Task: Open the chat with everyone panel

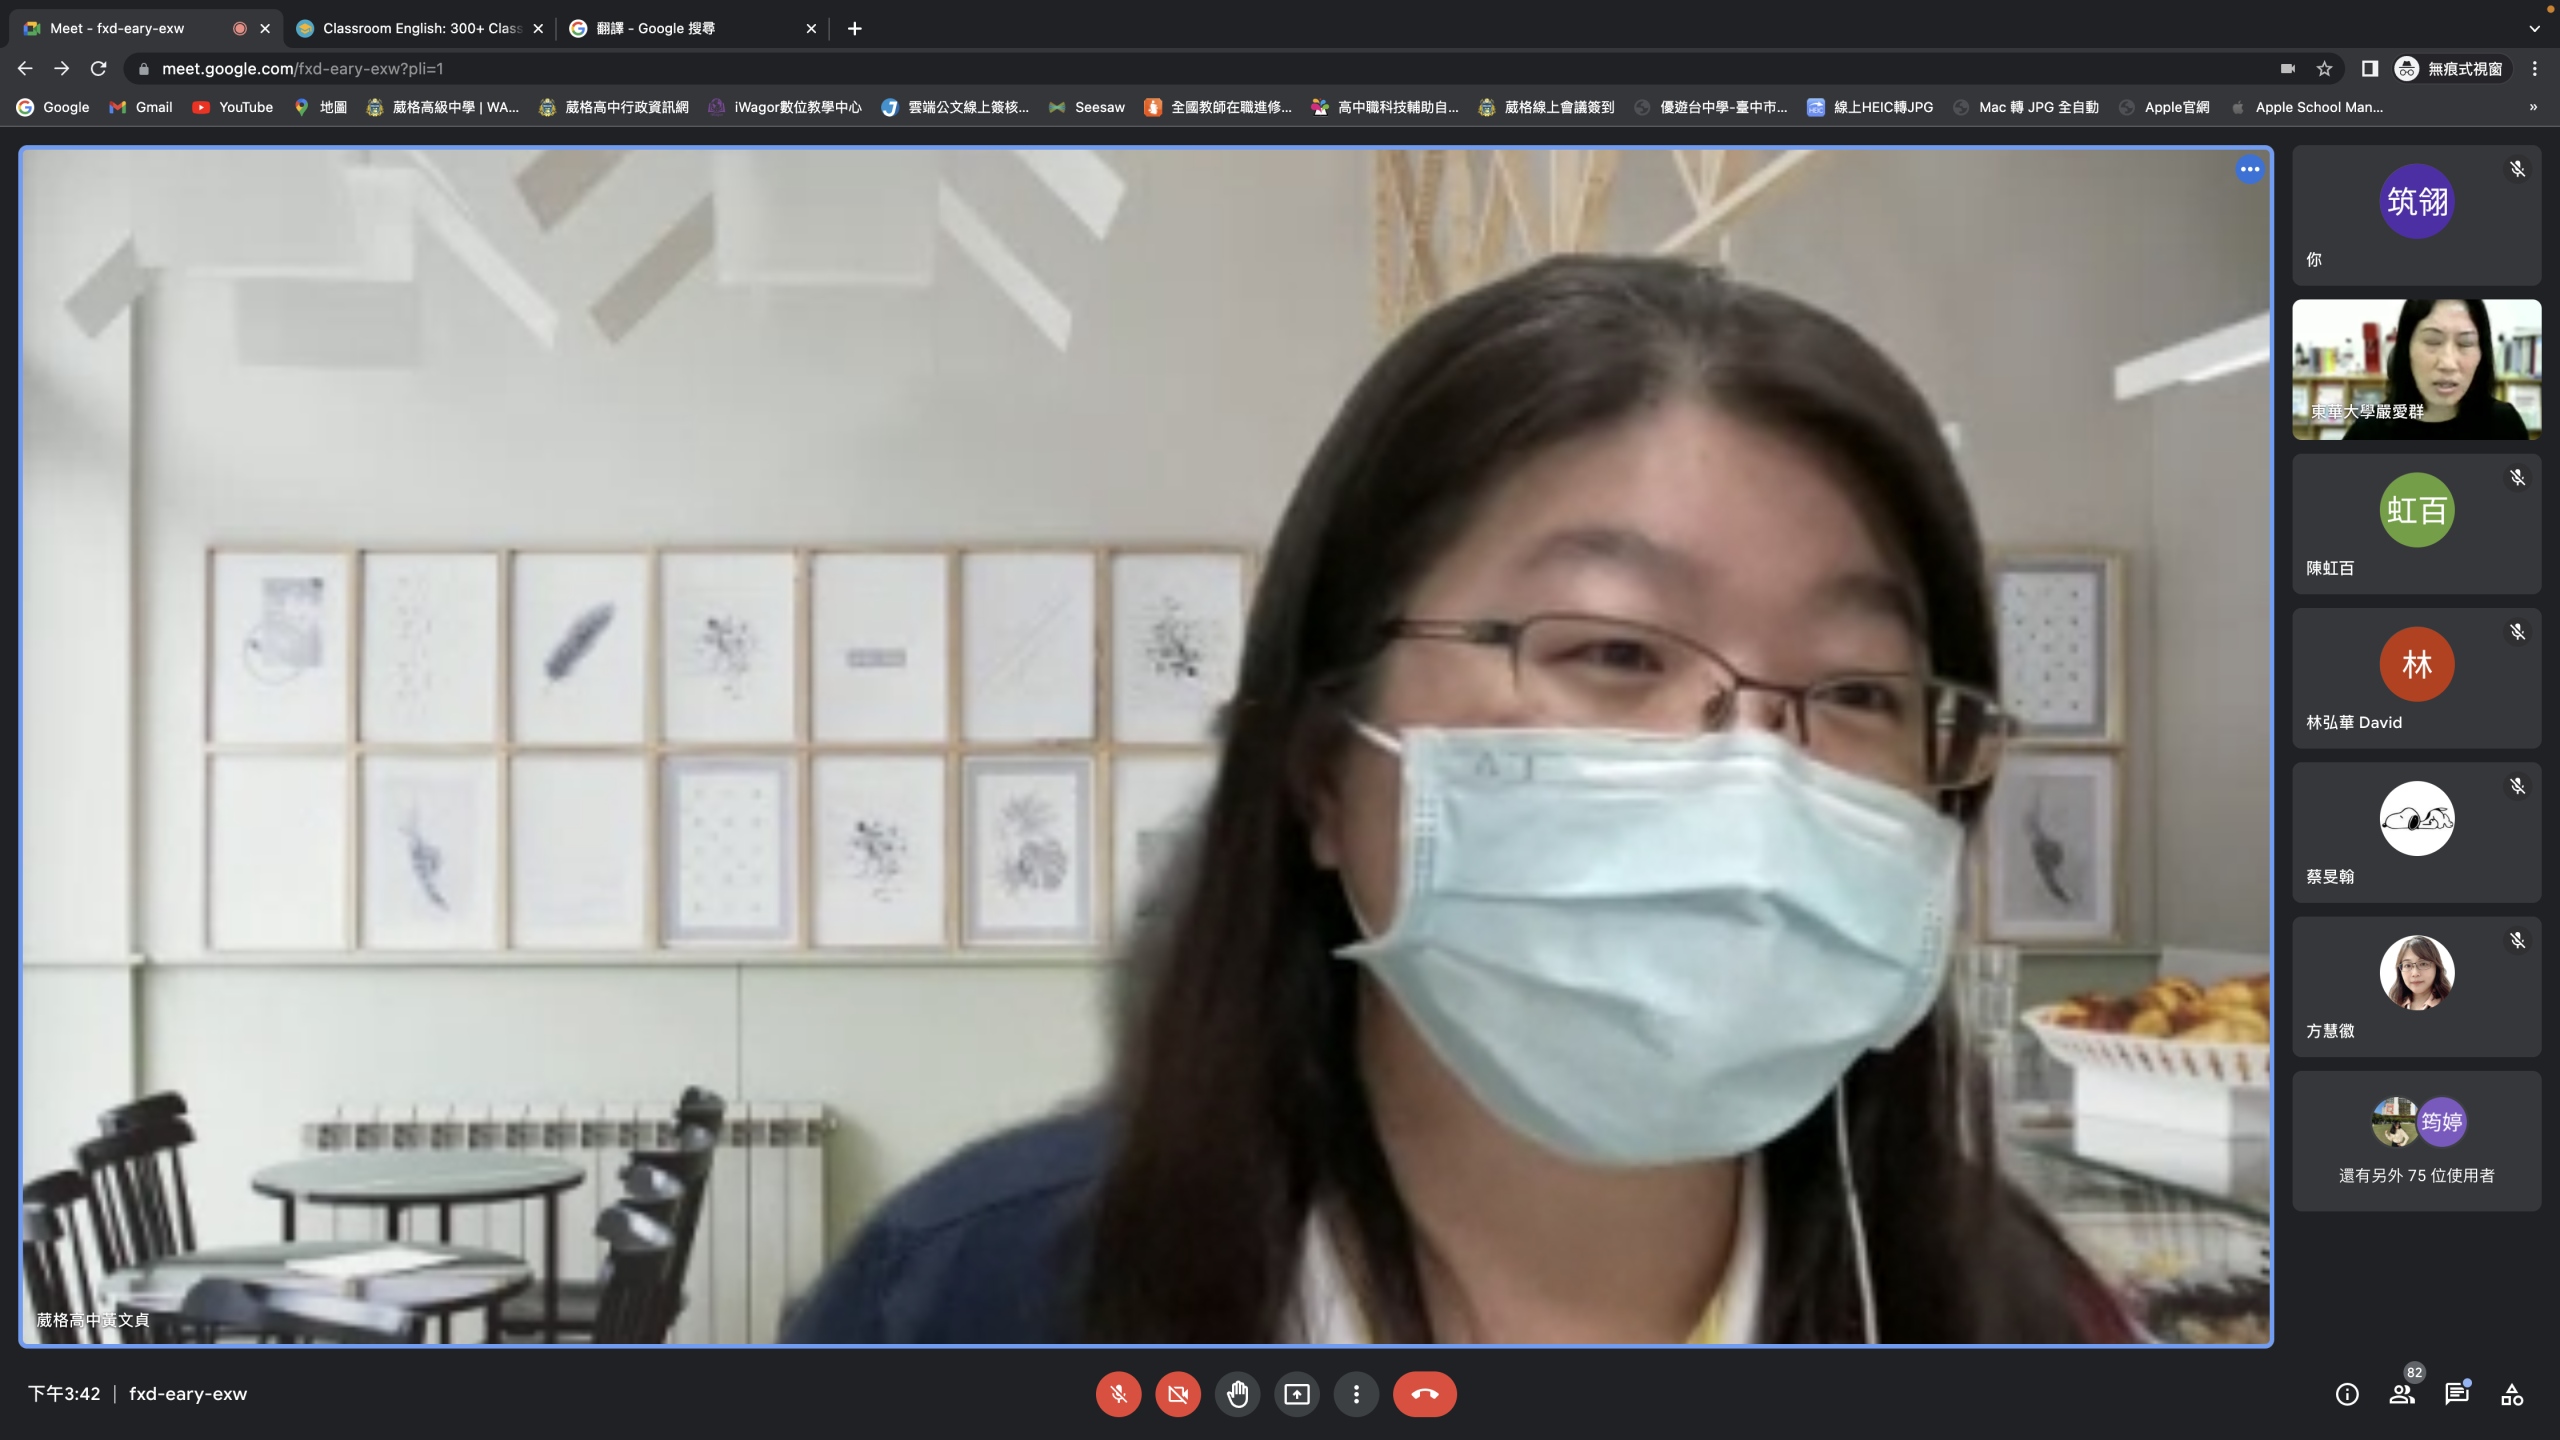Action: [2457, 1394]
